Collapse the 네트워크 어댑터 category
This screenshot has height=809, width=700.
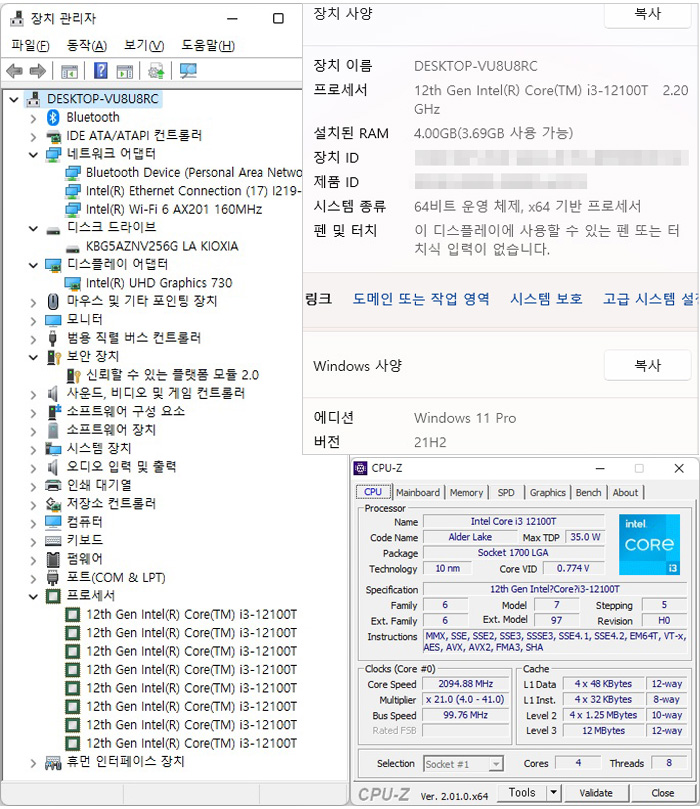pyautogui.click(x=34, y=154)
